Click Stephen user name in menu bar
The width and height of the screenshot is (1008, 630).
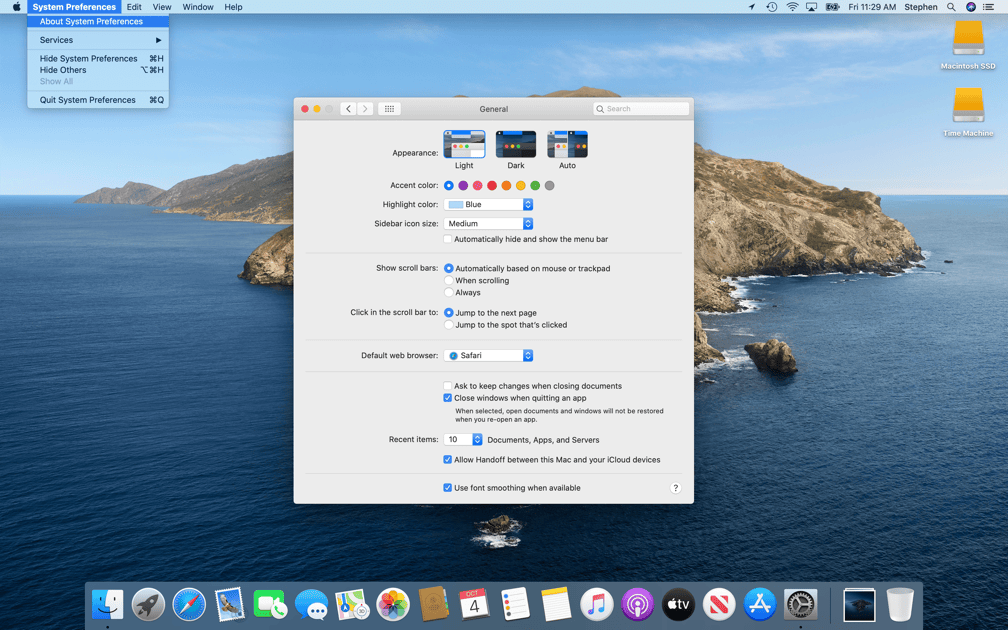tap(921, 7)
